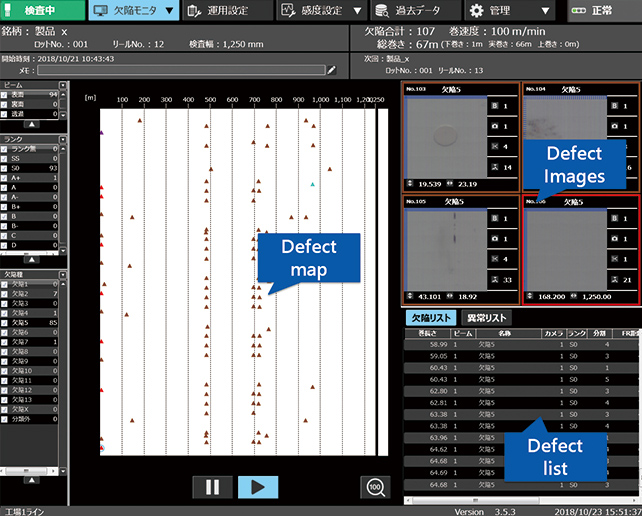The width and height of the screenshot is (642, 516).
Task: Expand the ビーム panel header dropdown
Action: [x=63, y=85]
